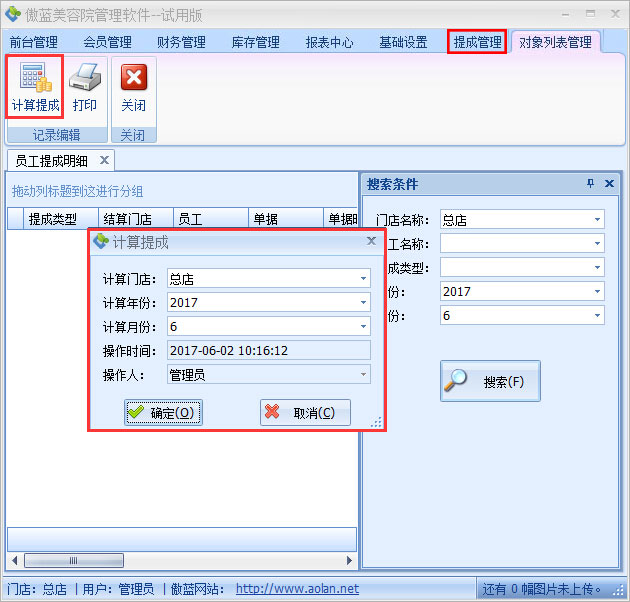This screenshot has width=630, height=602.
Task: Pin the 搜索条件 panel
Action: click(x=590, y=184)
